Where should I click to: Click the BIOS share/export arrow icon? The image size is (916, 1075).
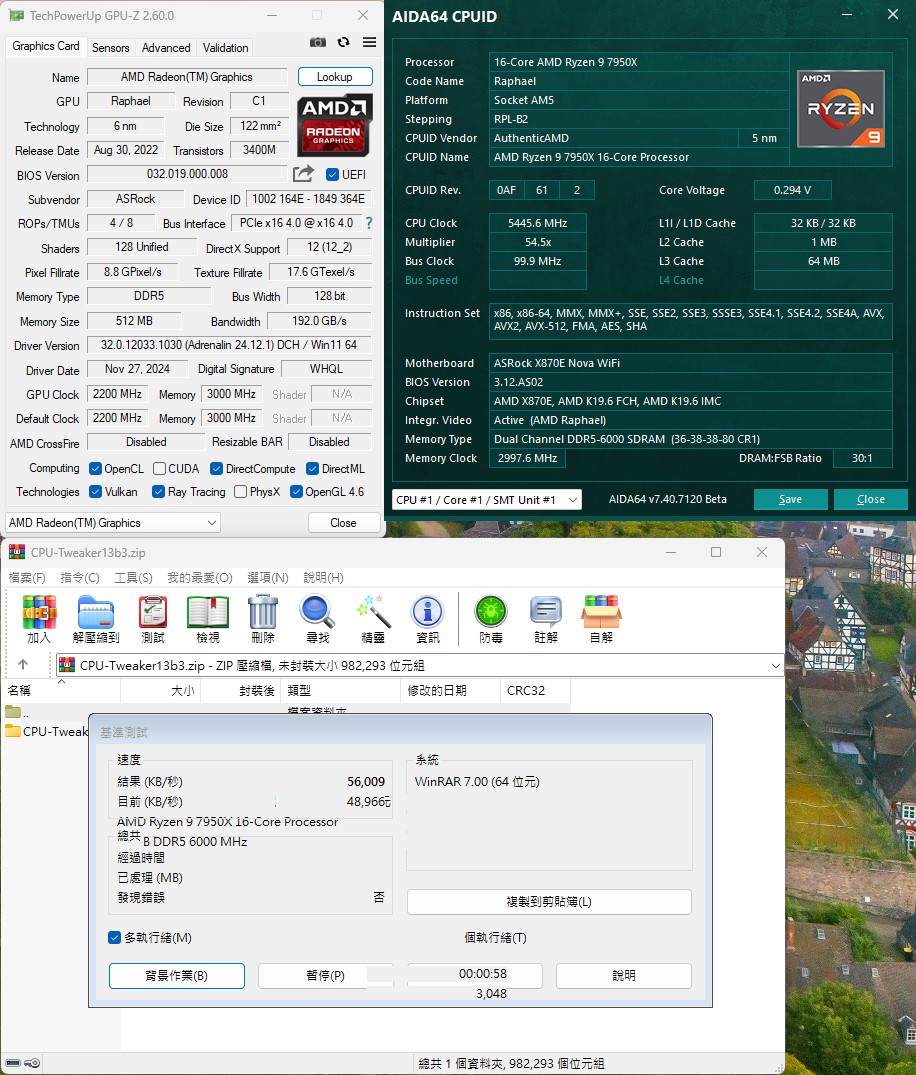click(303, 174)
